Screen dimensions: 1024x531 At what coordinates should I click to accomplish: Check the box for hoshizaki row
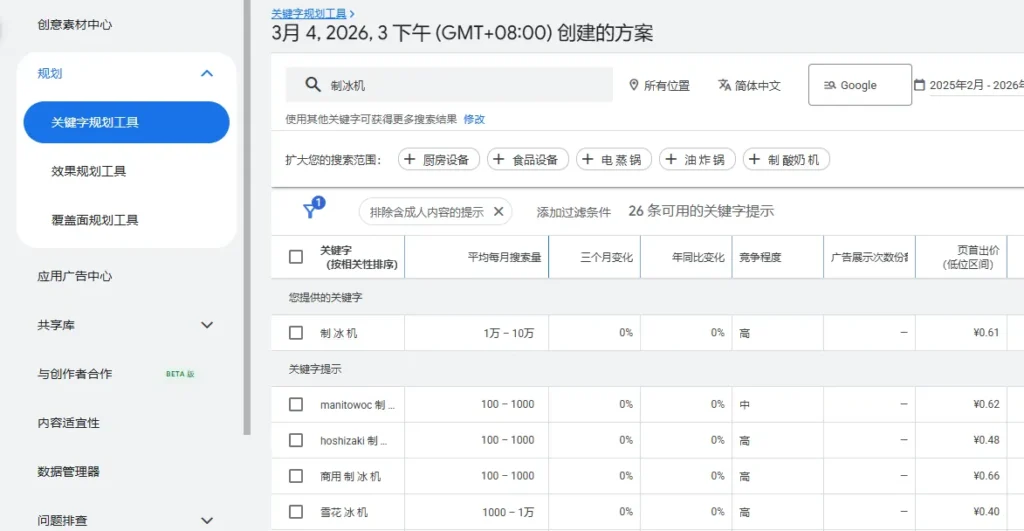click(x=296, y=440)
